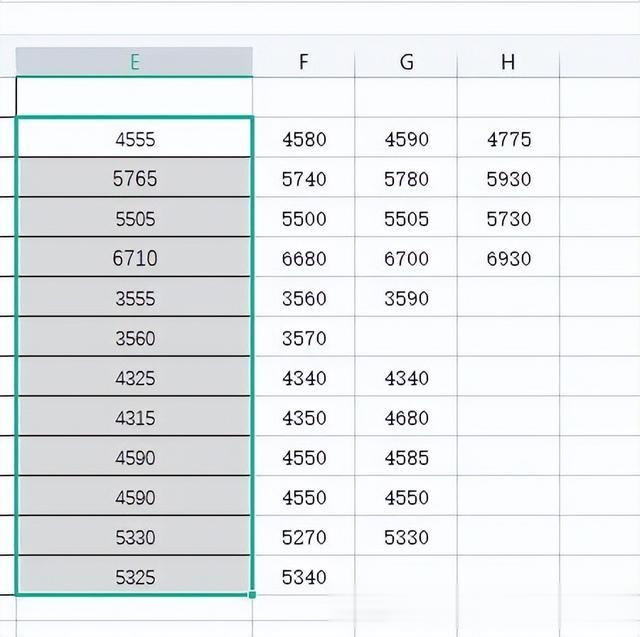
Task: Click cell containing 4585
Action: 406,456
